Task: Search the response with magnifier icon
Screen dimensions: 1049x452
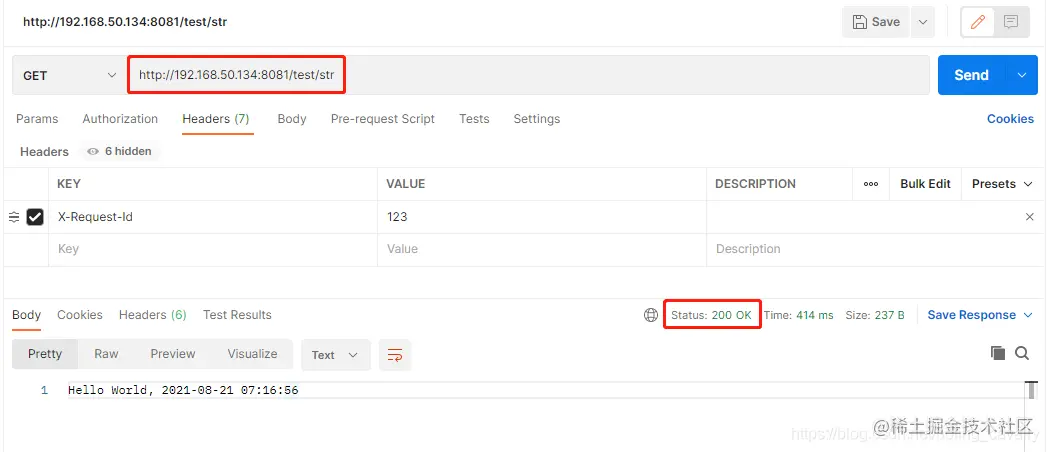Action: pyautogui.click(x=1022, y=353)
